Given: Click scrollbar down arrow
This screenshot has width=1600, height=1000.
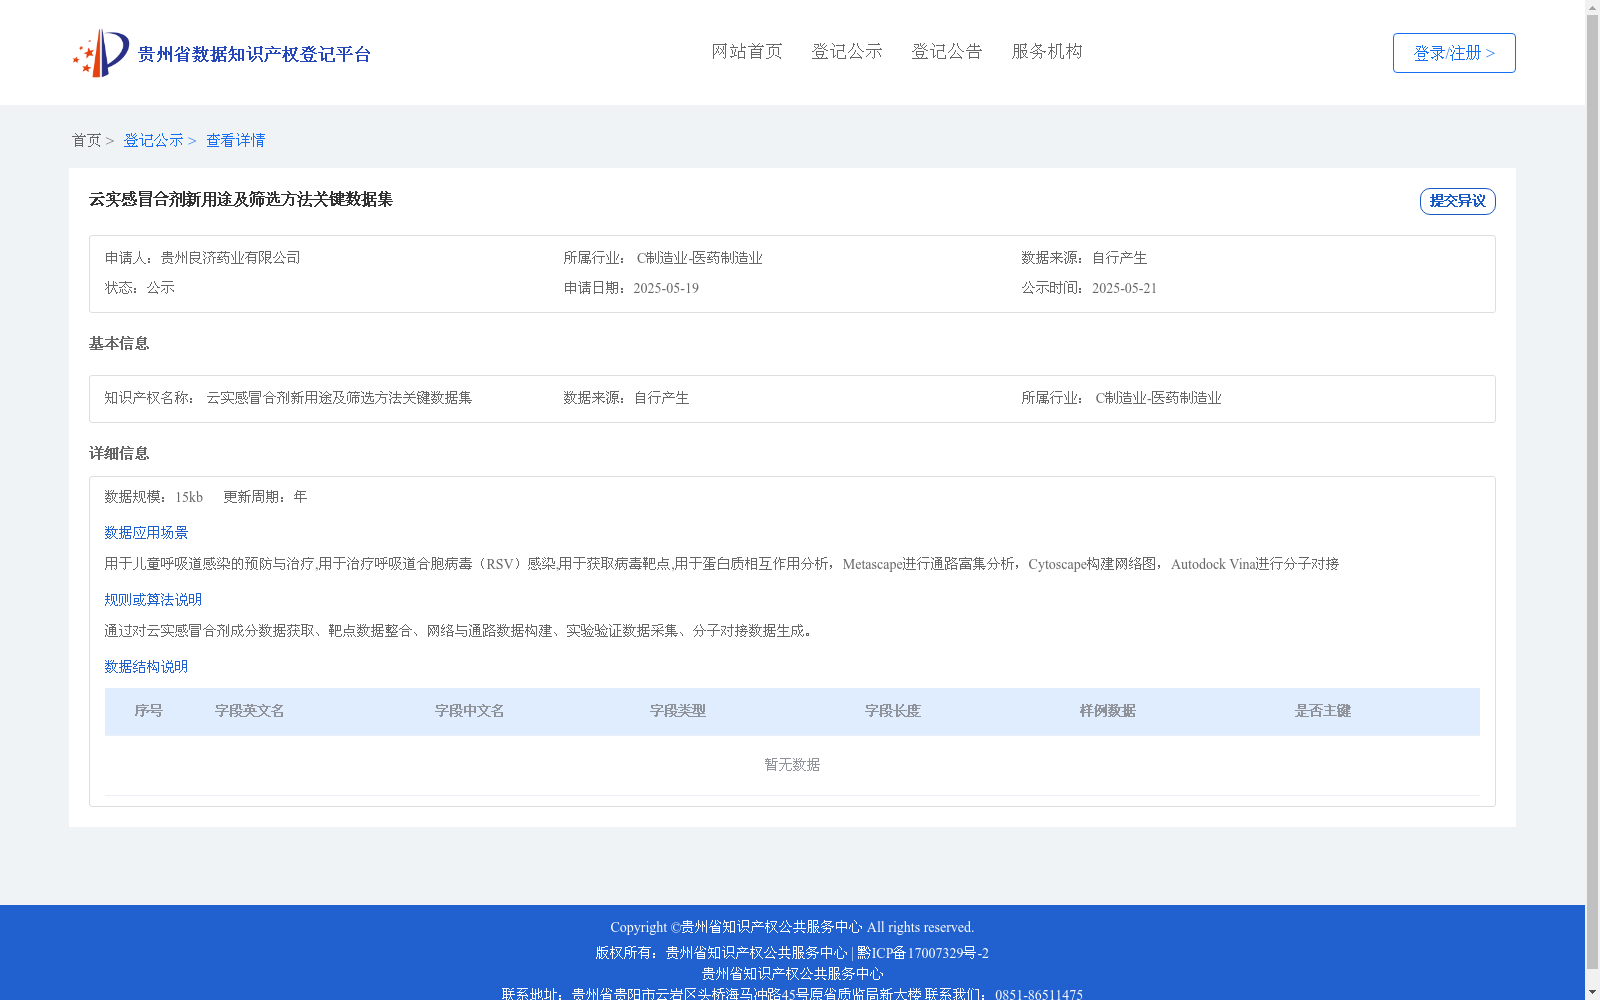Looking at the screenshot, I should pyautogui.click(x=1592, y=992).
